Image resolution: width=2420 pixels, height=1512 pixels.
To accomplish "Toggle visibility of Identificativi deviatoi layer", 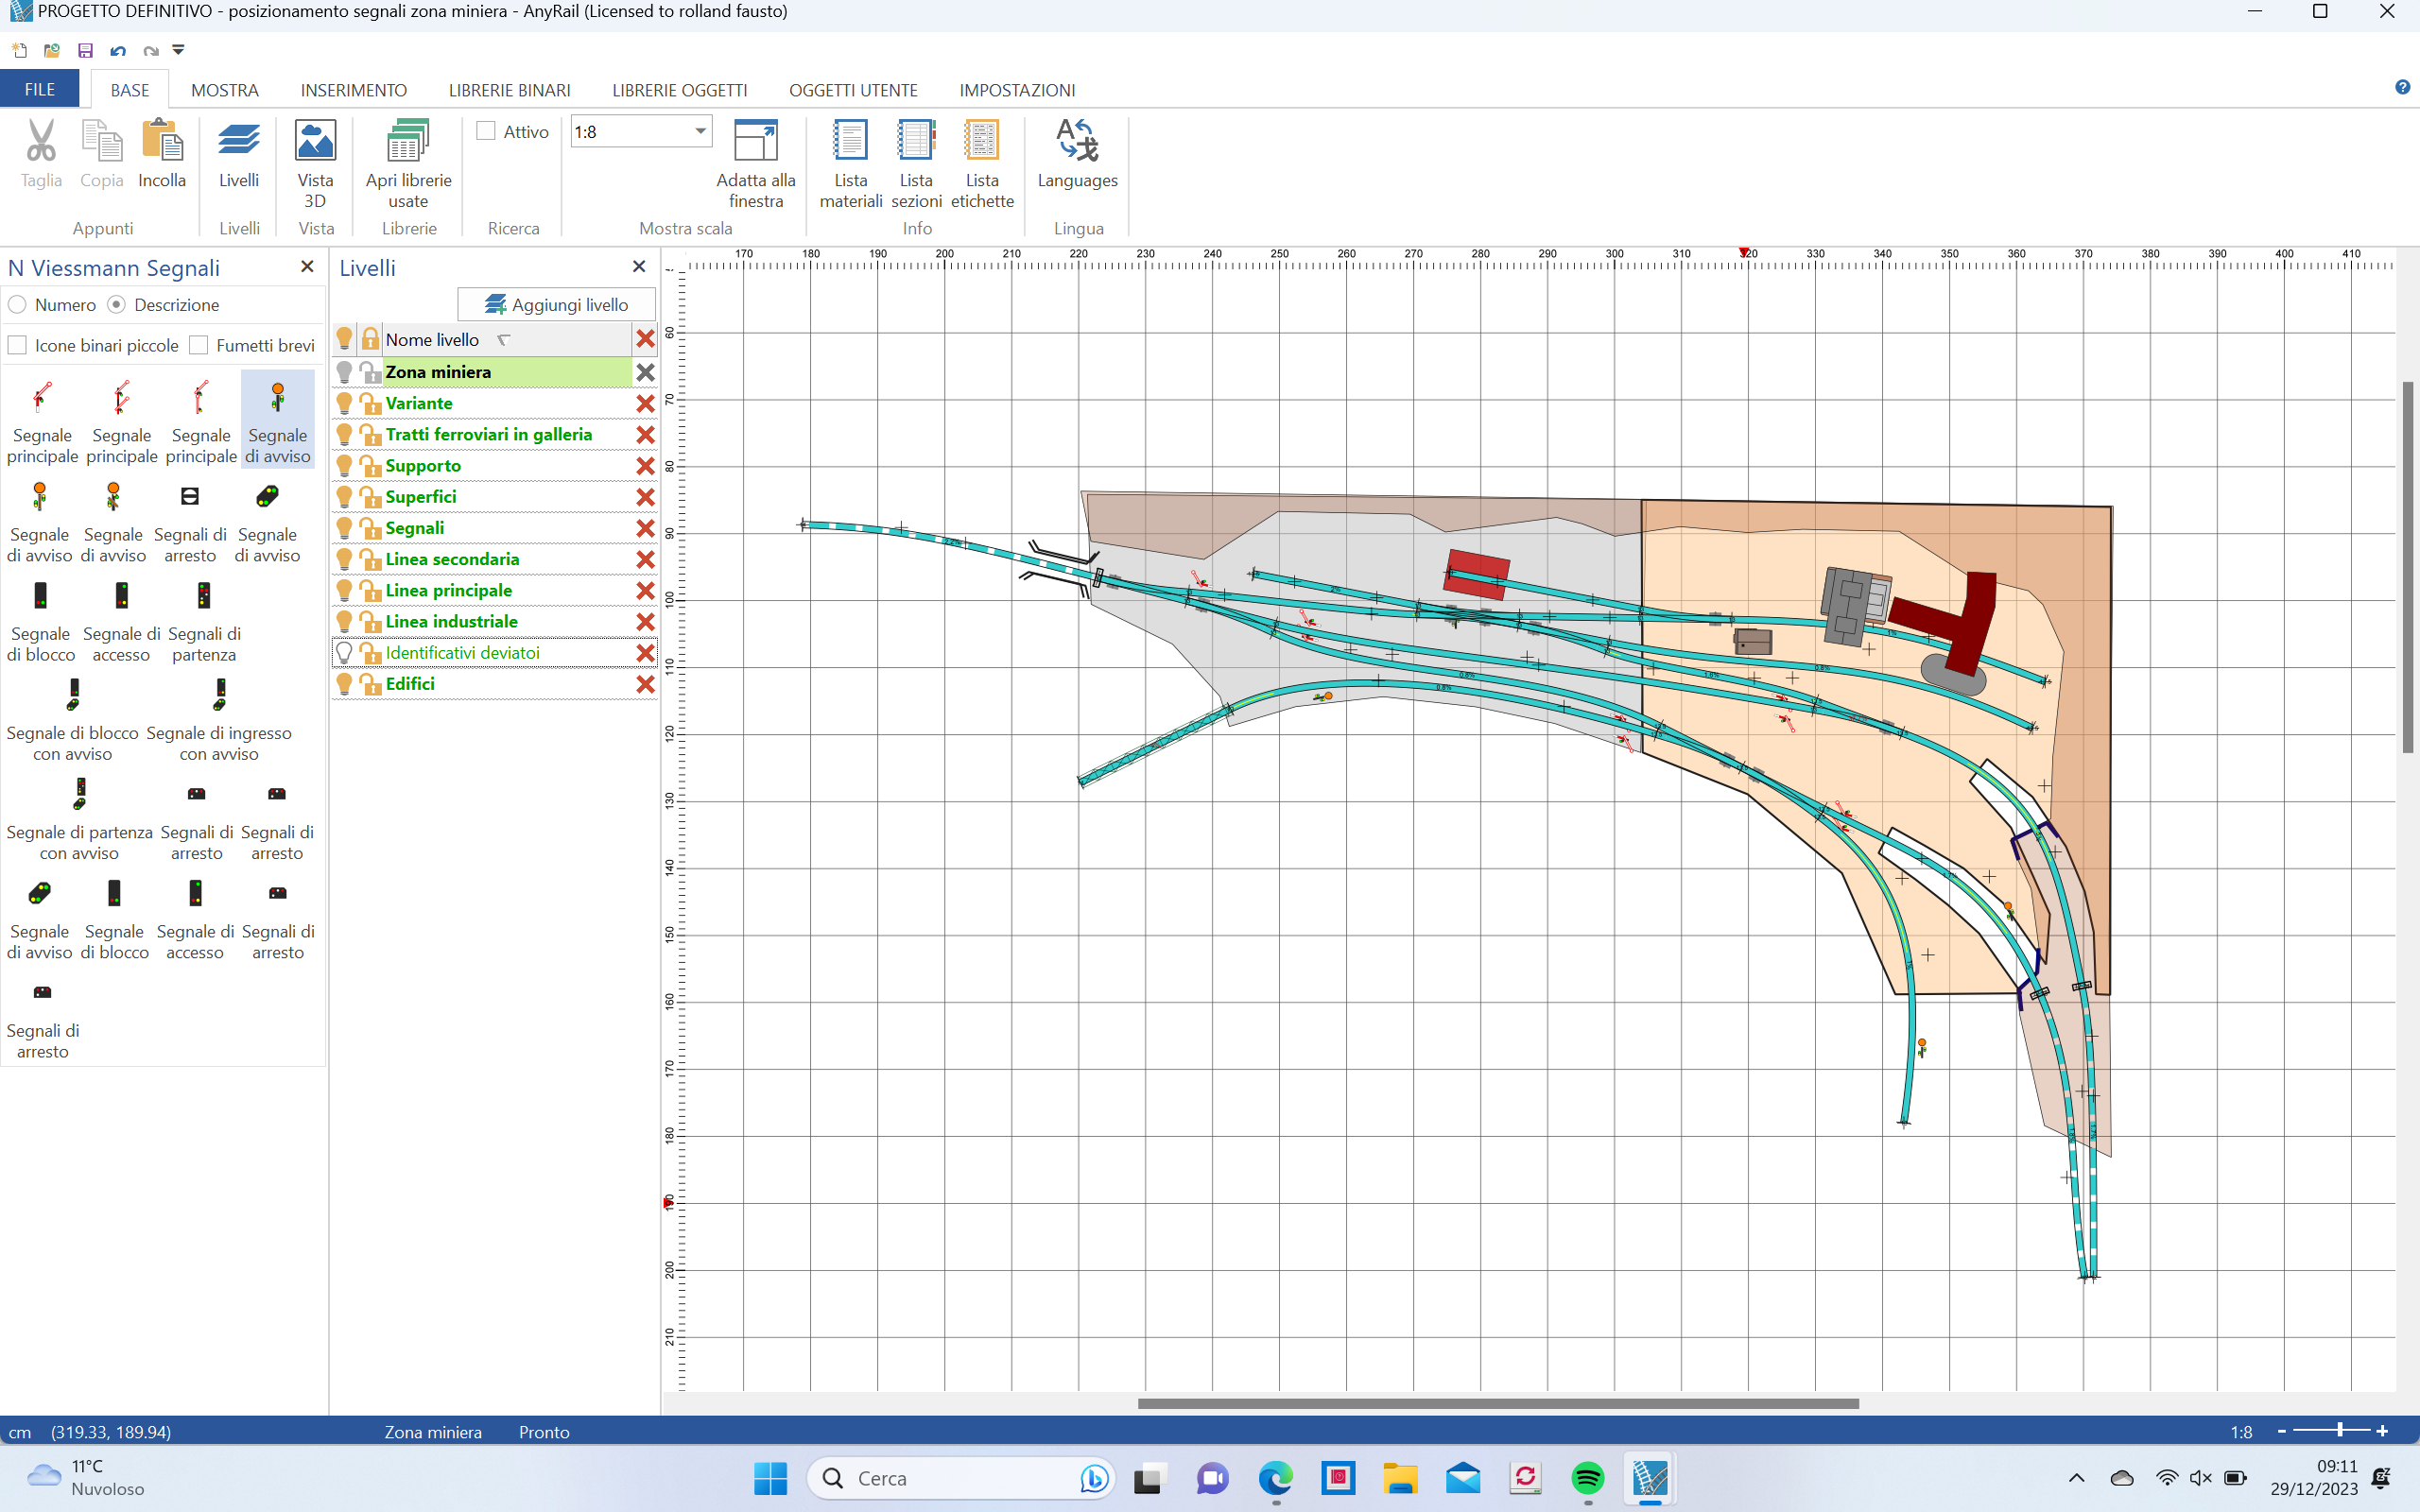I will coord(344,653).
